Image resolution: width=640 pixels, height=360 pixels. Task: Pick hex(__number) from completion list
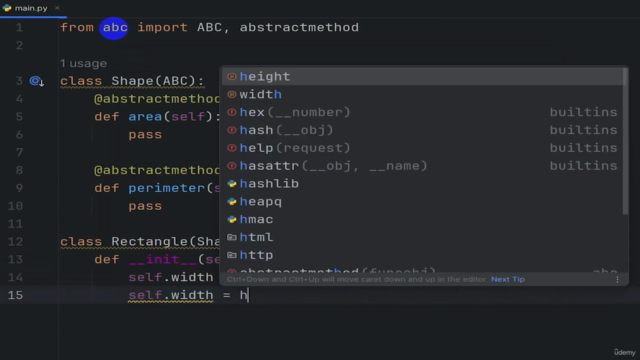coord(422,112)
